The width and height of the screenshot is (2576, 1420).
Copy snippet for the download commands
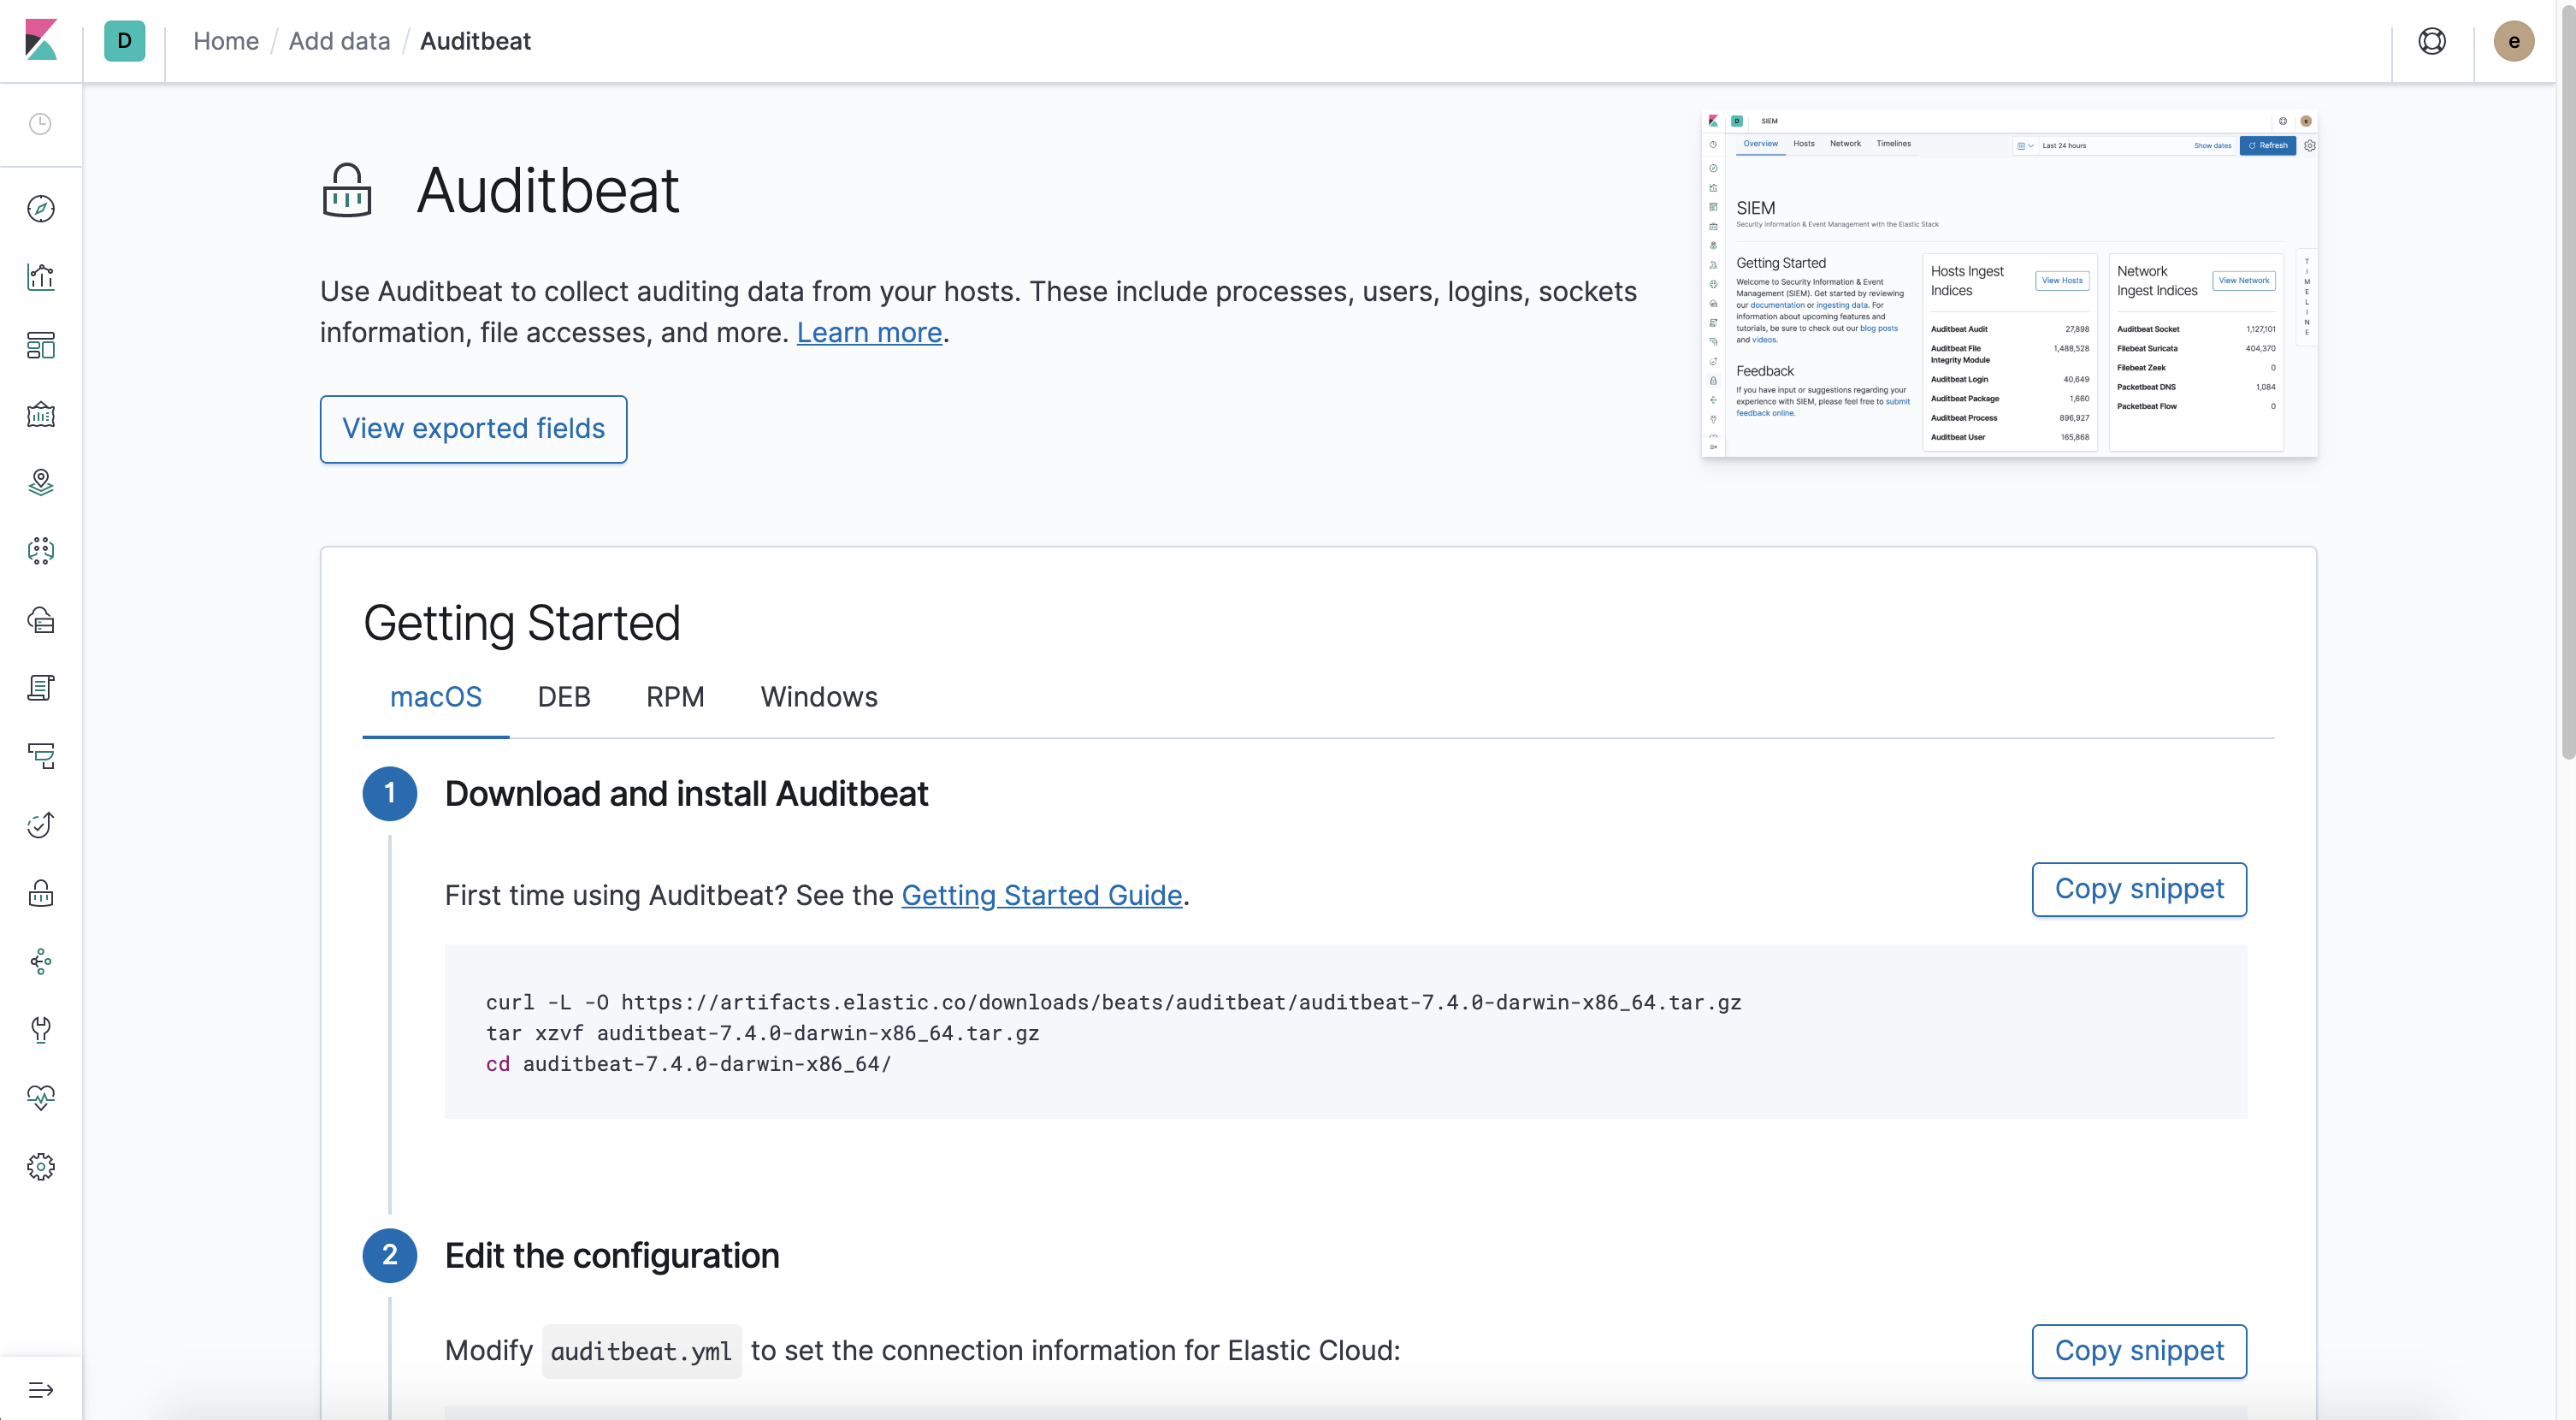coord(2139,889)
